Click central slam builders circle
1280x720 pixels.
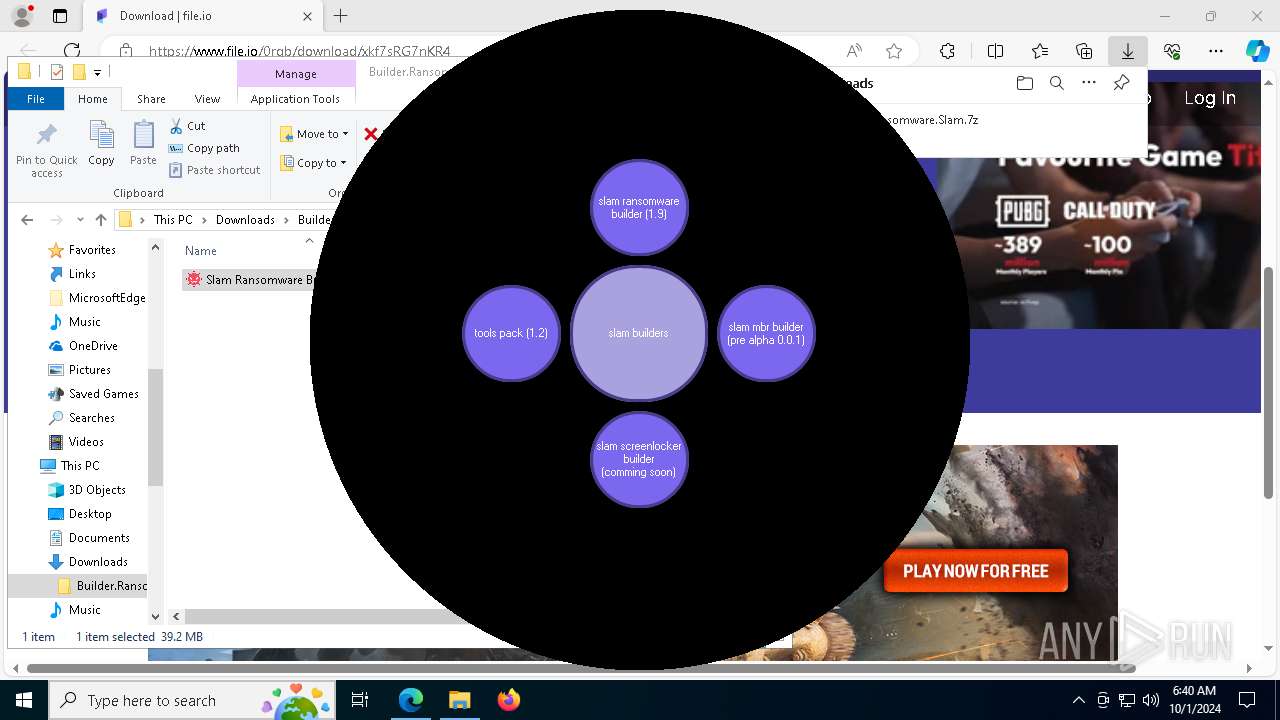(639, 333)
